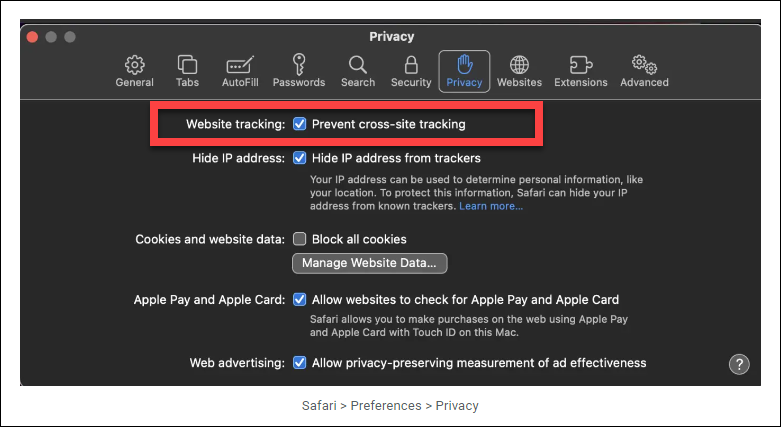The height and width of the screenshot is (427, 781).
Task: Open the General preferences pane
Action: [134, 70]
